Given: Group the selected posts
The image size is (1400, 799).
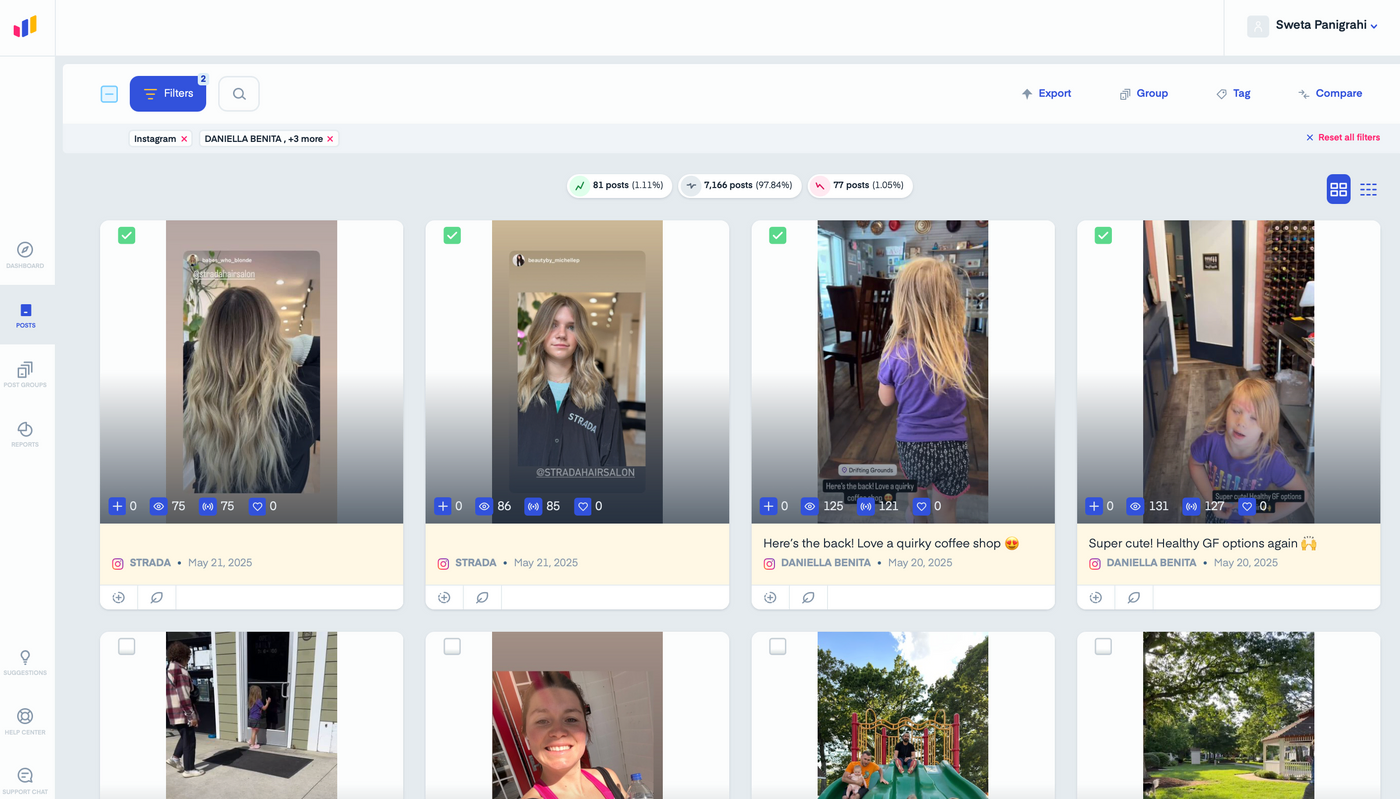Looking at the screenshot, I should [x=1144, y=94].
